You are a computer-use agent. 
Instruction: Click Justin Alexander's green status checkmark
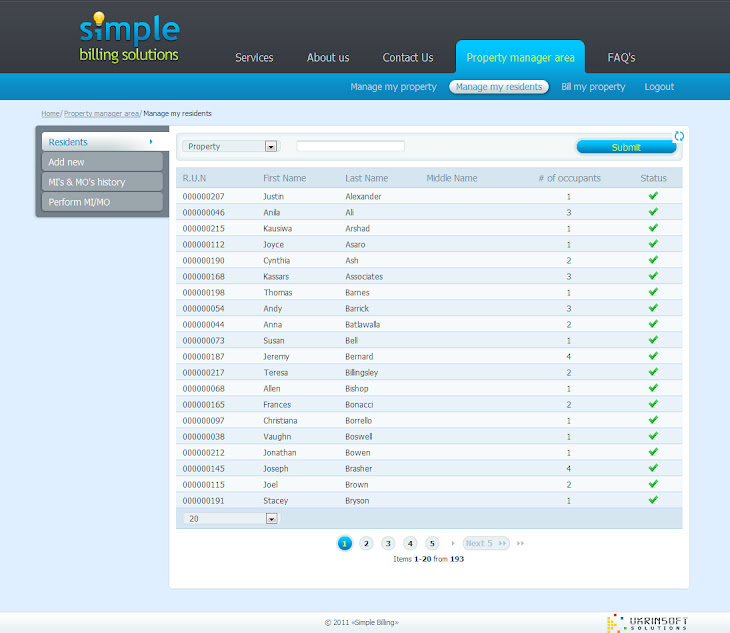tap(653, 196)
